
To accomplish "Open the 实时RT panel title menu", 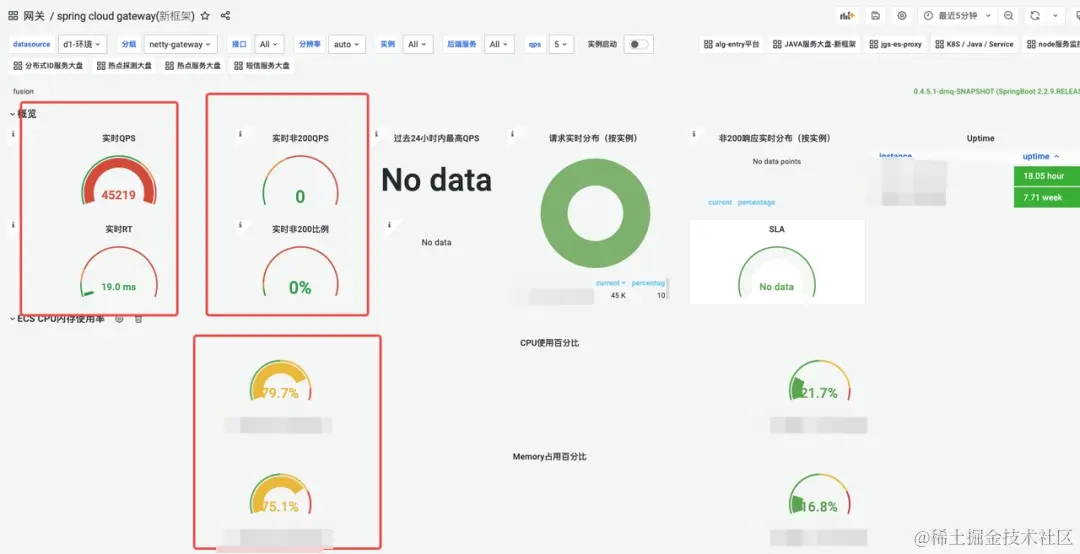I will click(118, 229).
